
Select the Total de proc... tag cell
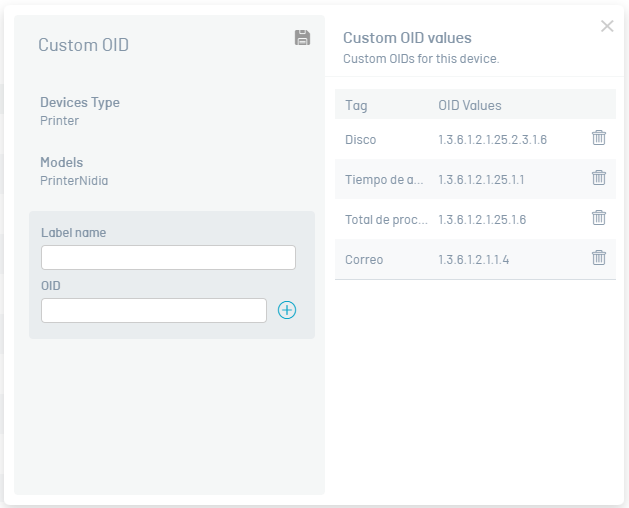tap(386, 219)
